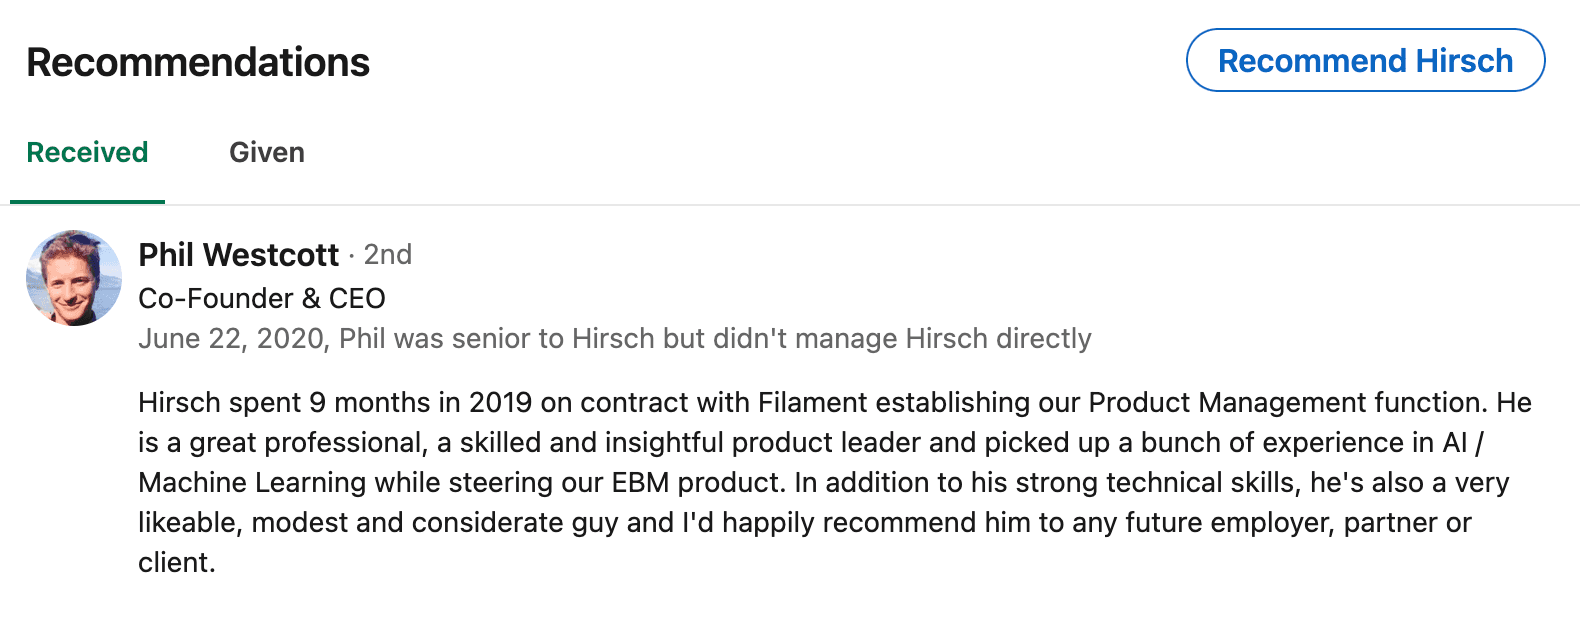This screenshot has width=1580, height=618.
Task: Open the Phil Westcott name link
Action: (x=238, y=255)
